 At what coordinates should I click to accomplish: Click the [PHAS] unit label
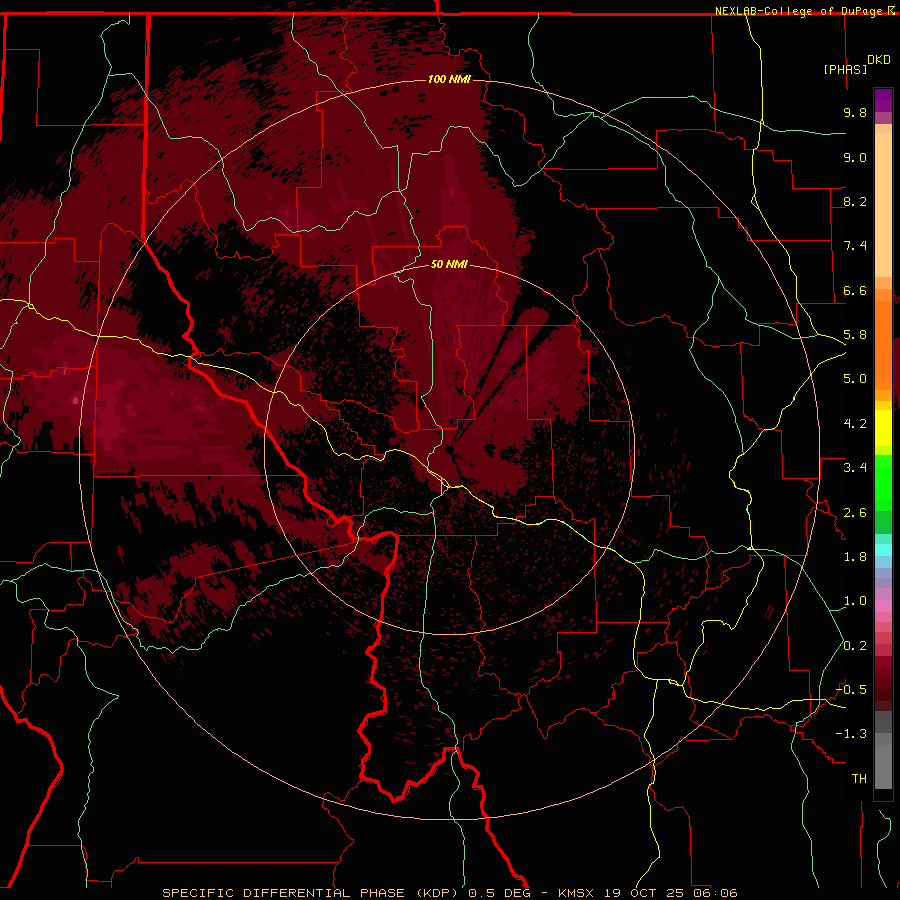pos(845,69)
